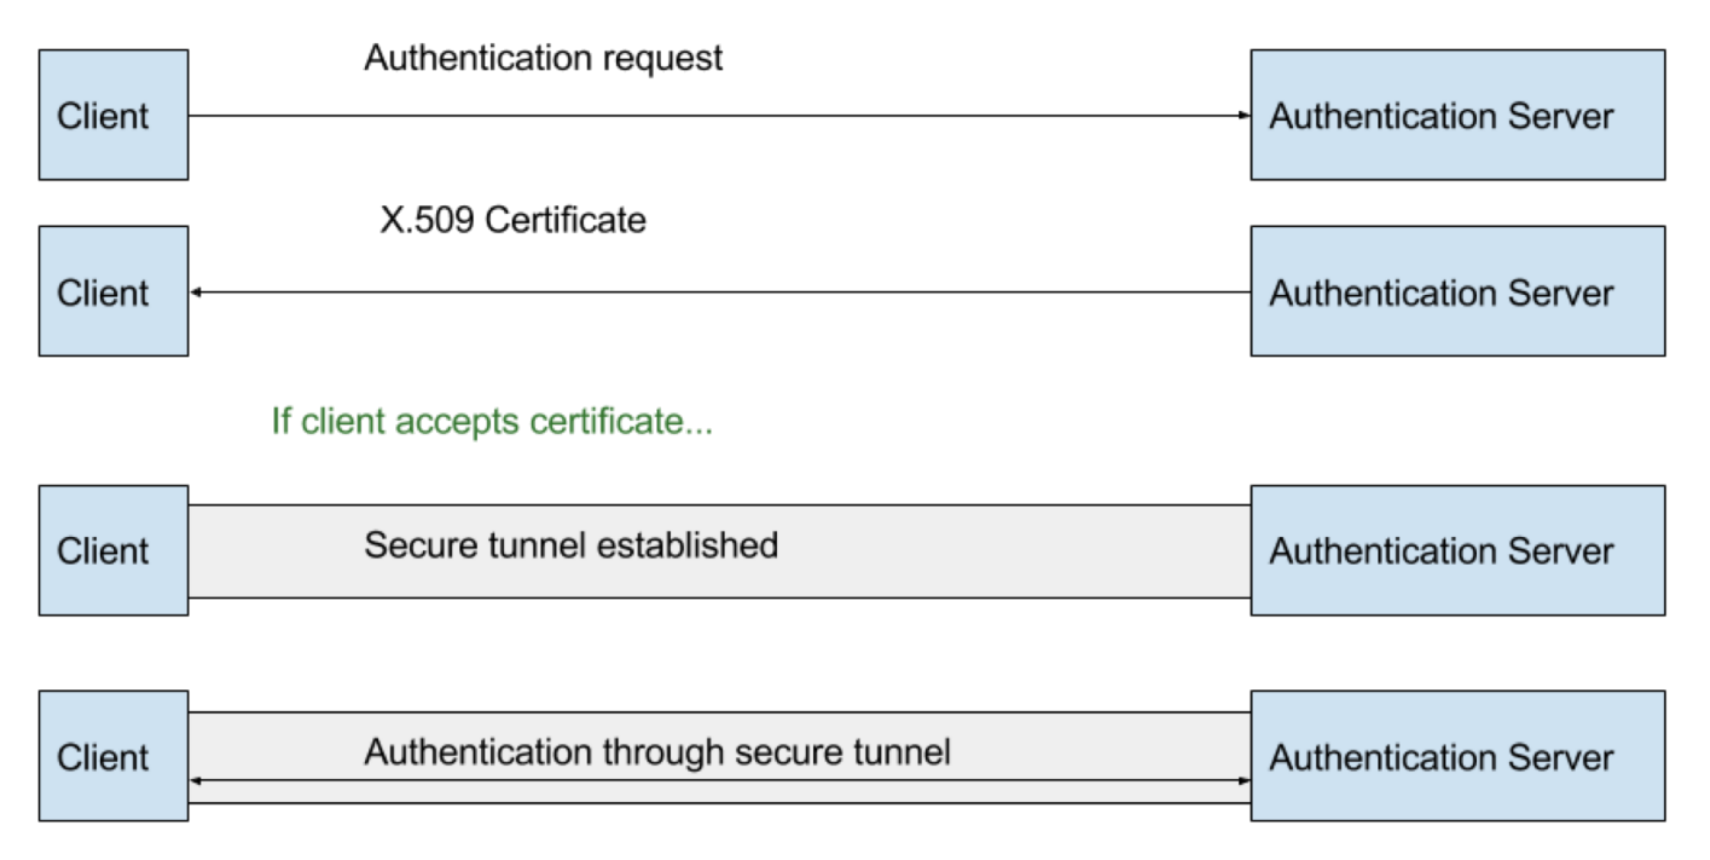Select the Authentication Server box ending the established tunnel
1710x860 pixels.
pyautogui.click(x=1456, y=550)
